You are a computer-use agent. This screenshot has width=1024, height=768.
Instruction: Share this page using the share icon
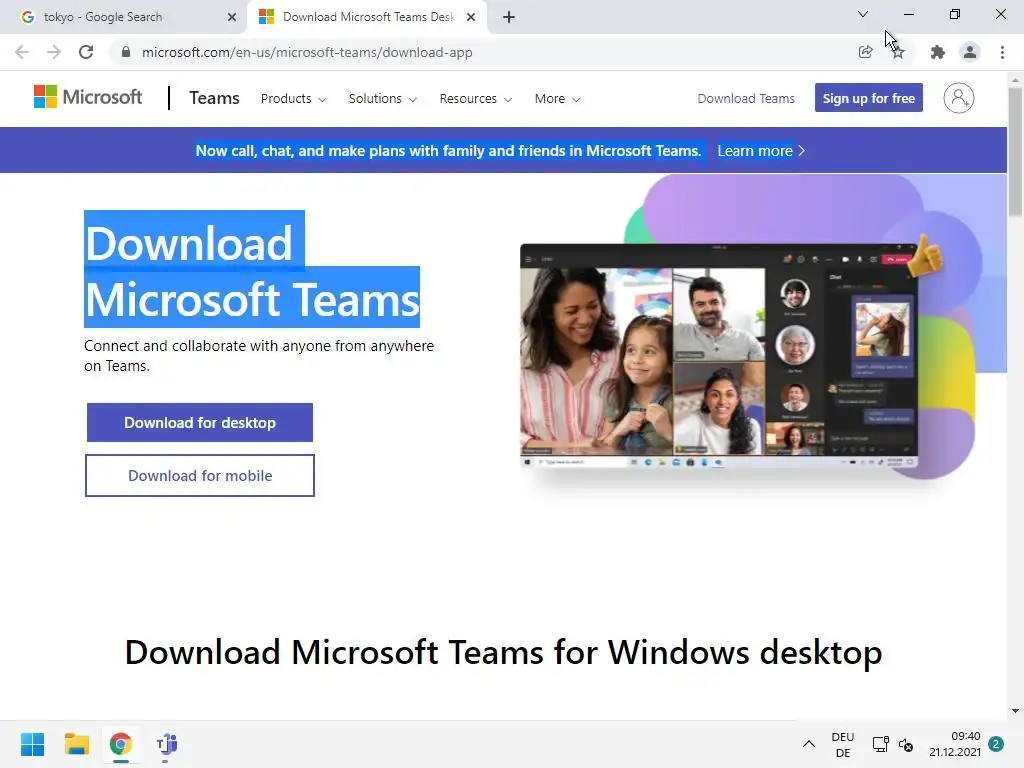(865, 52)
